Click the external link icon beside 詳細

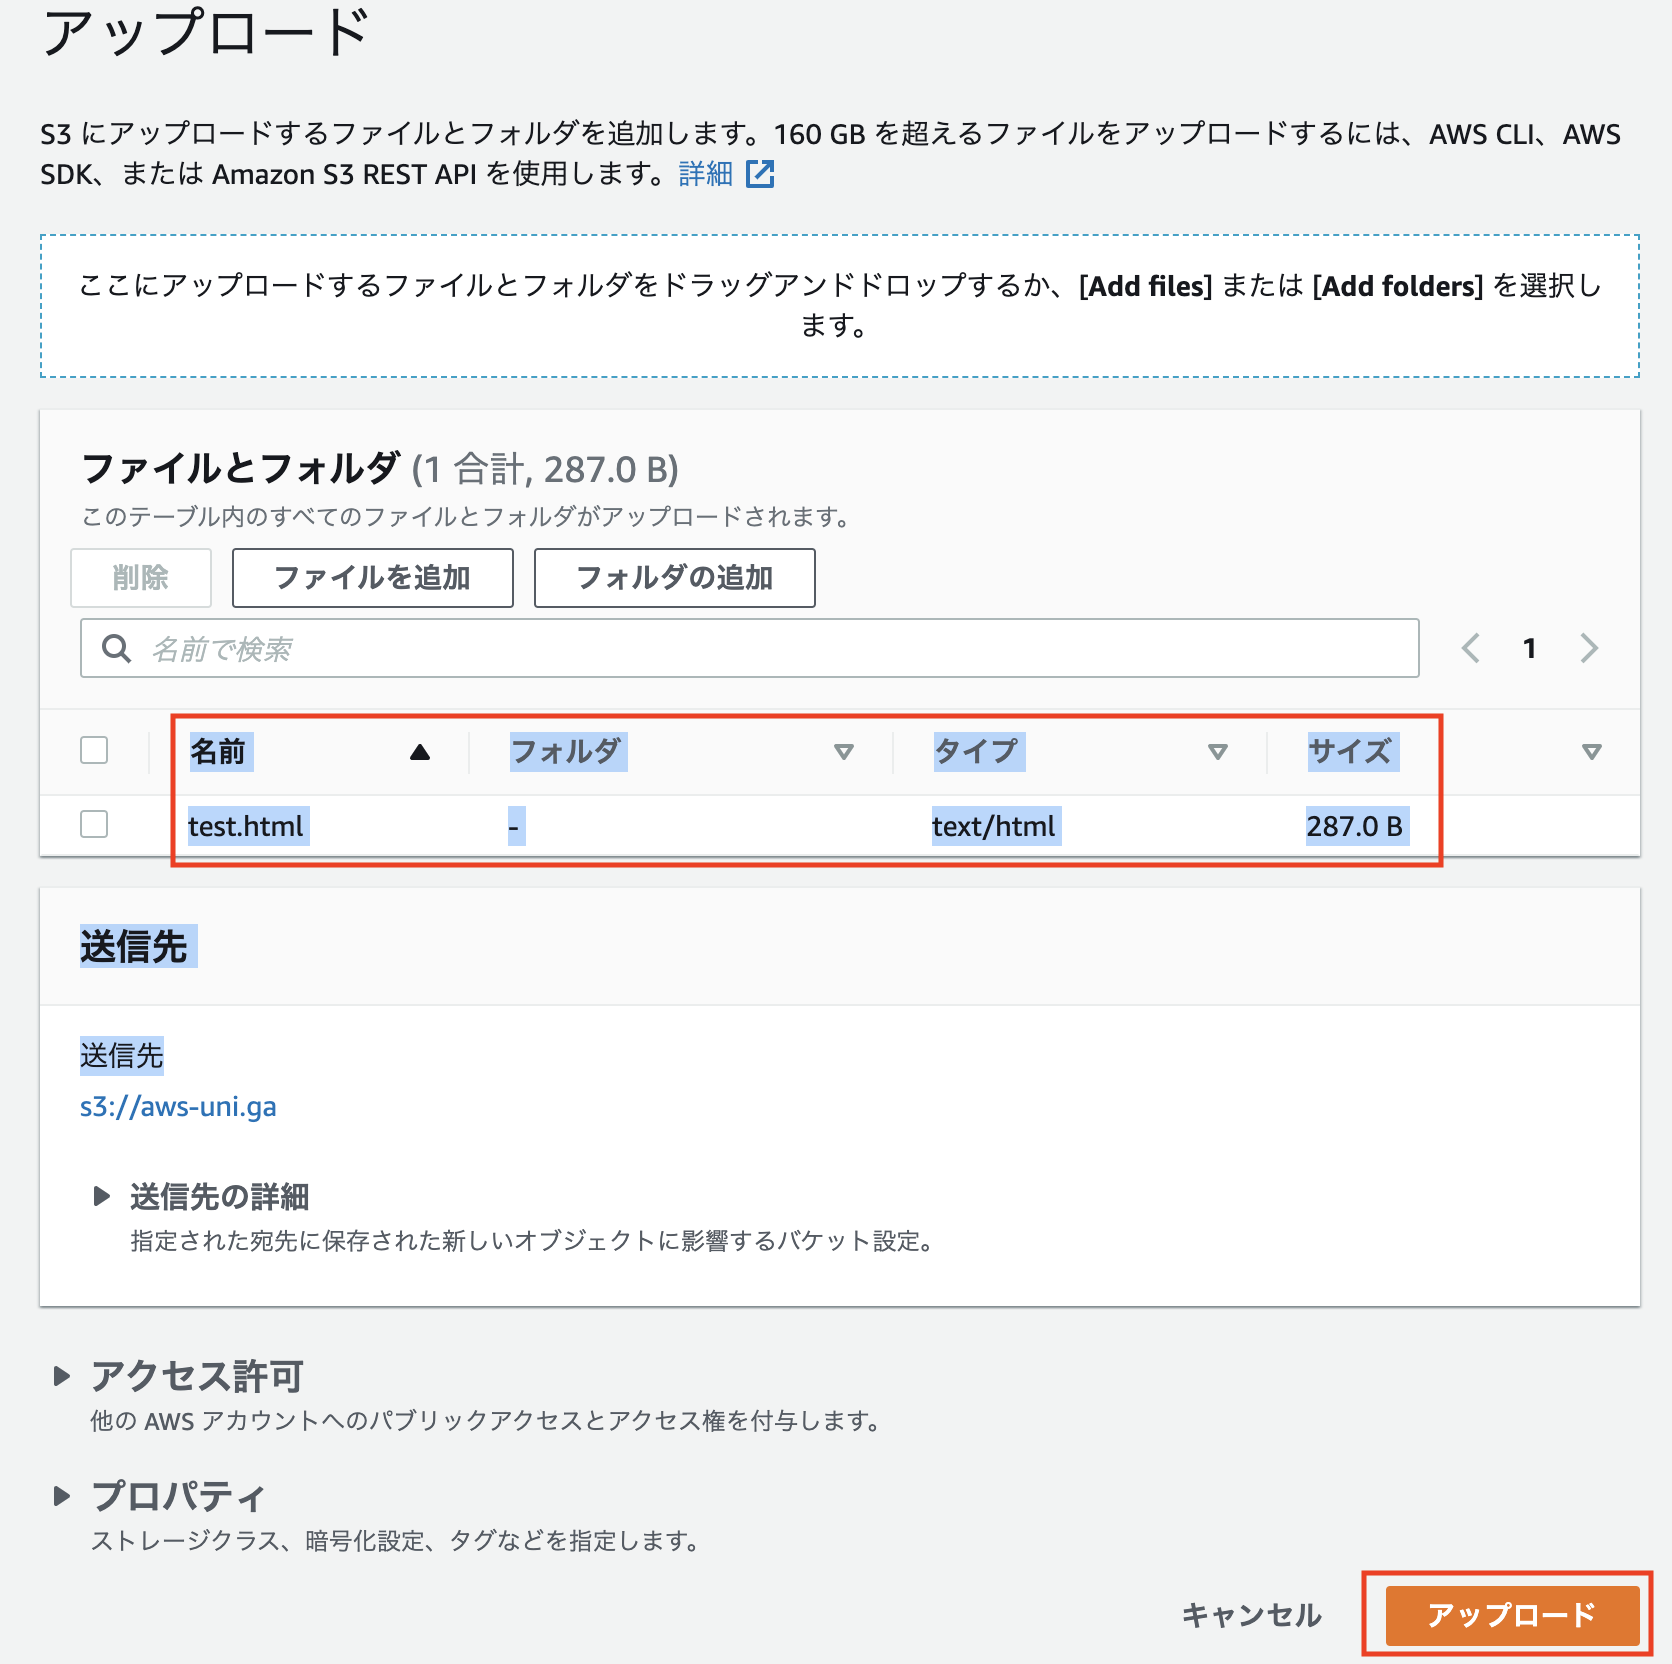(761, 174)
